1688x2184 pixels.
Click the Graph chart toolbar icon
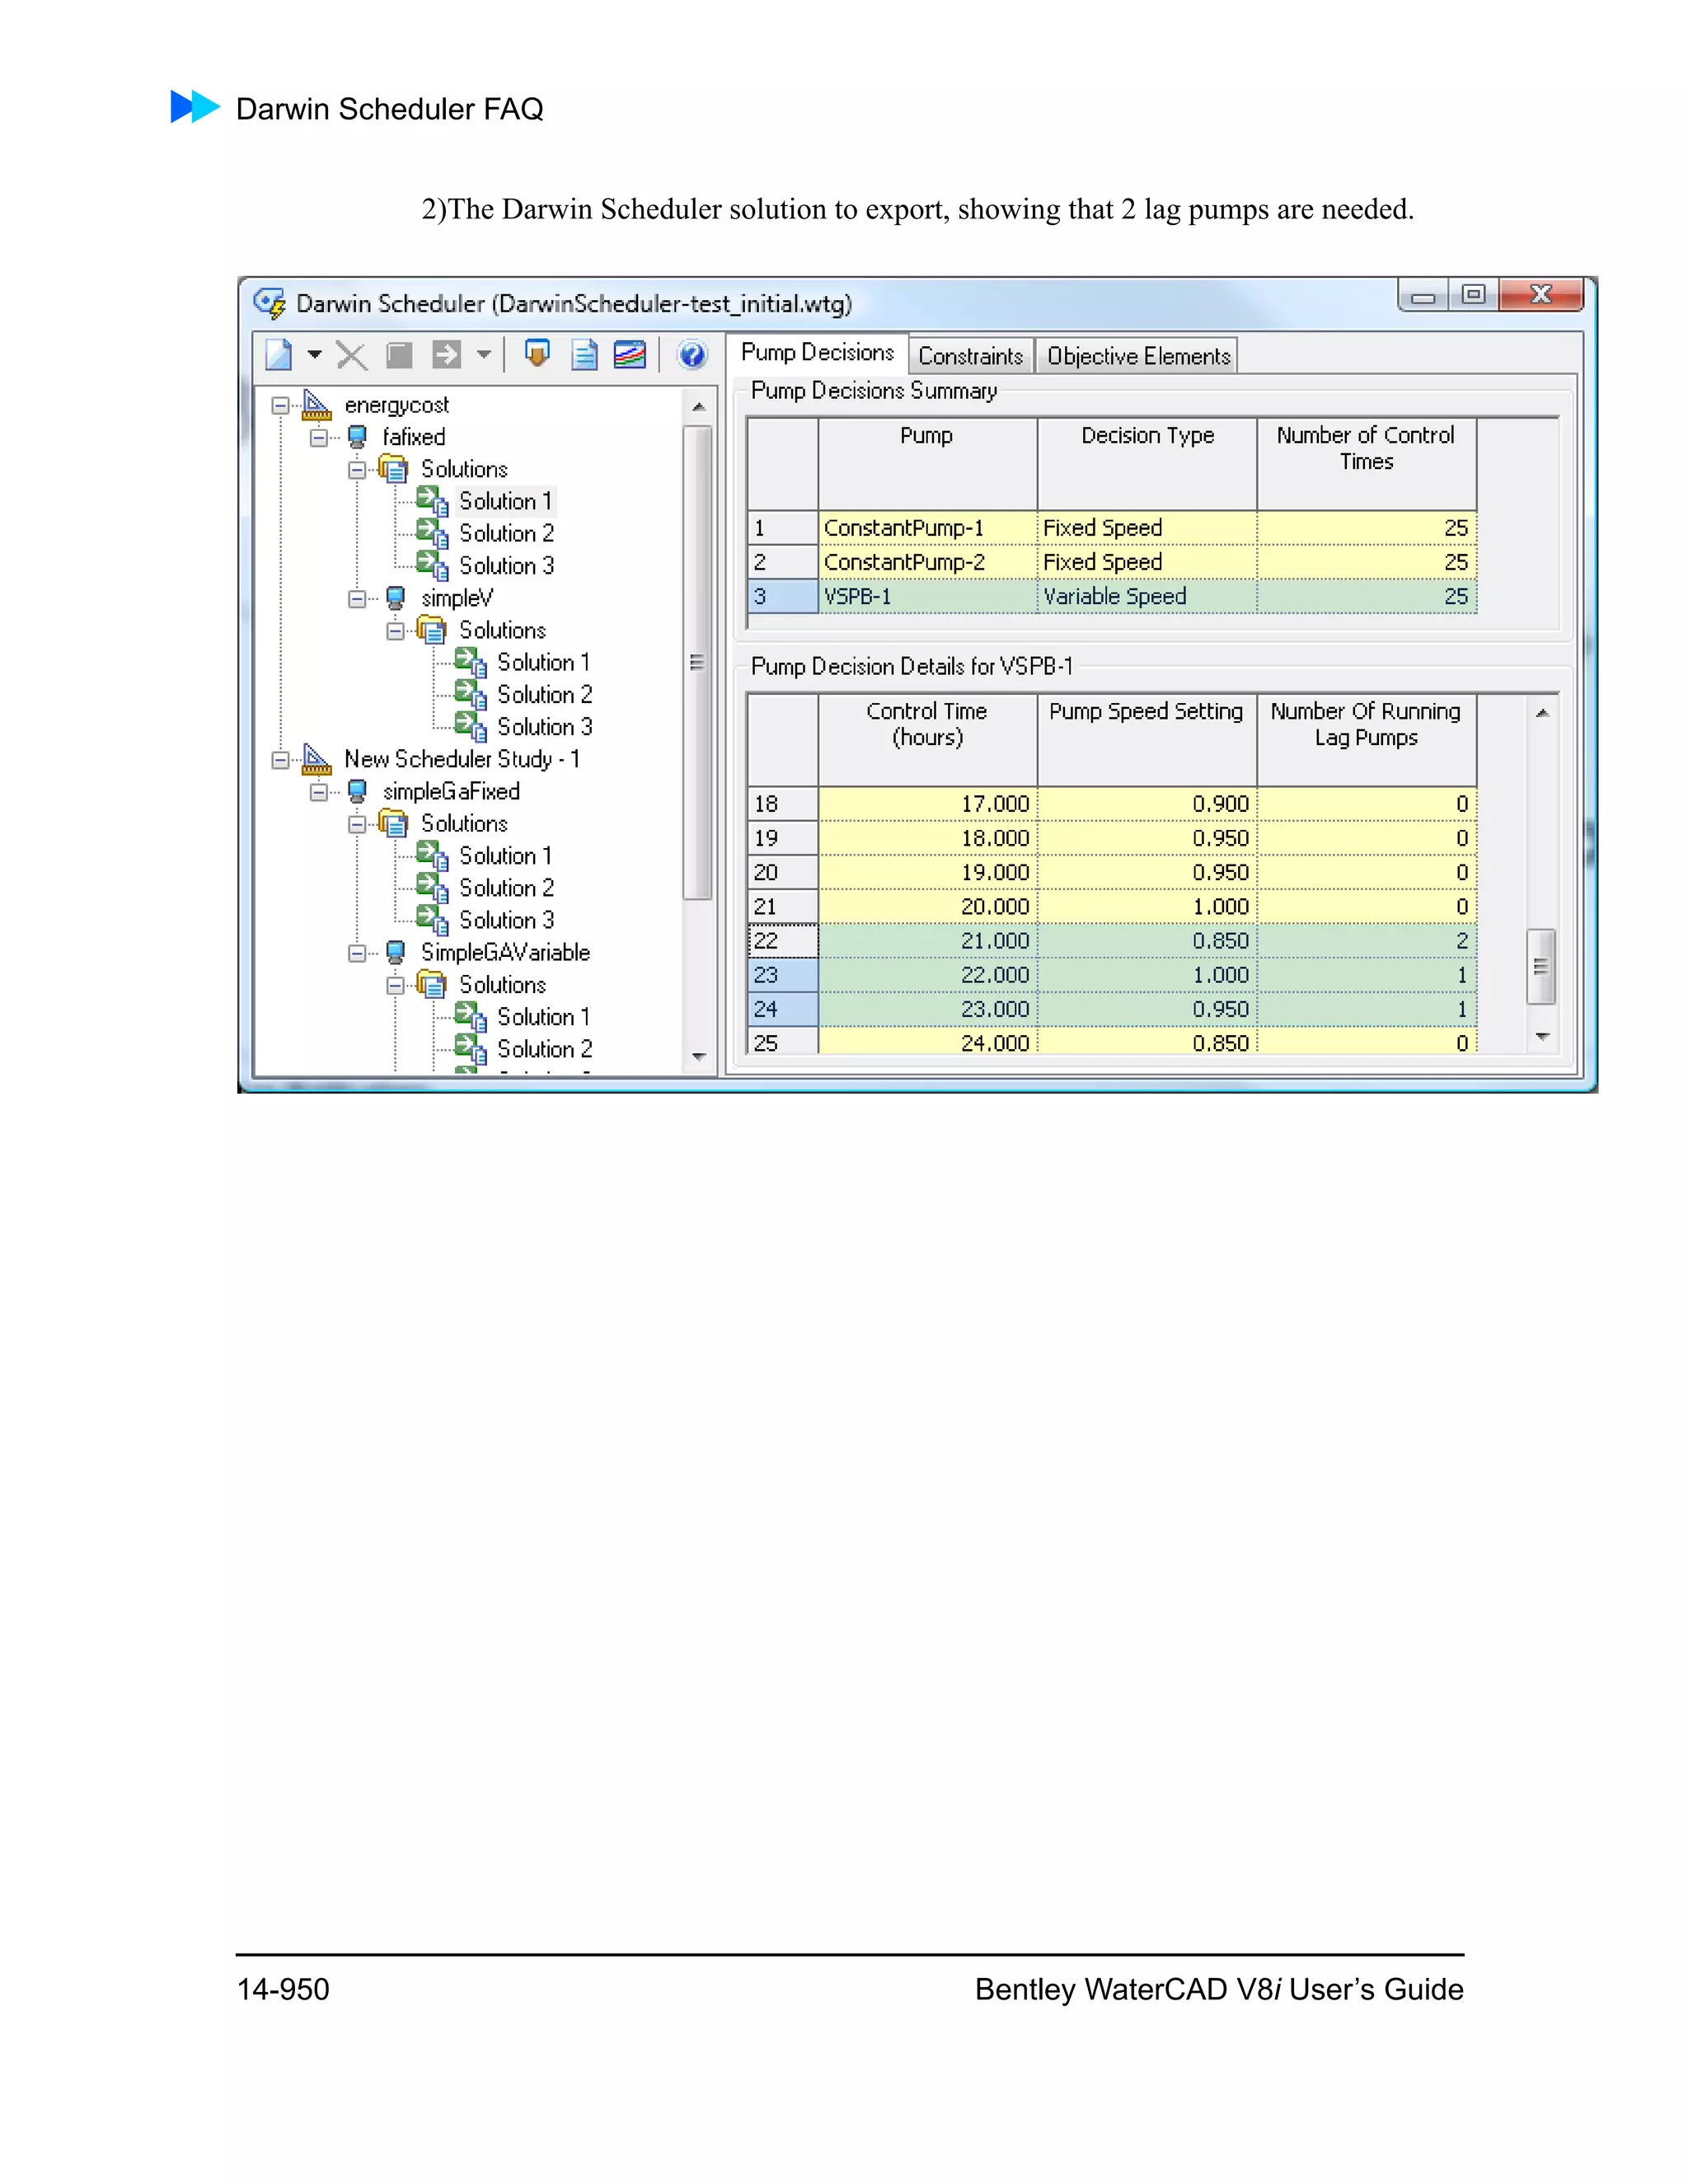[x=629, y=355]
